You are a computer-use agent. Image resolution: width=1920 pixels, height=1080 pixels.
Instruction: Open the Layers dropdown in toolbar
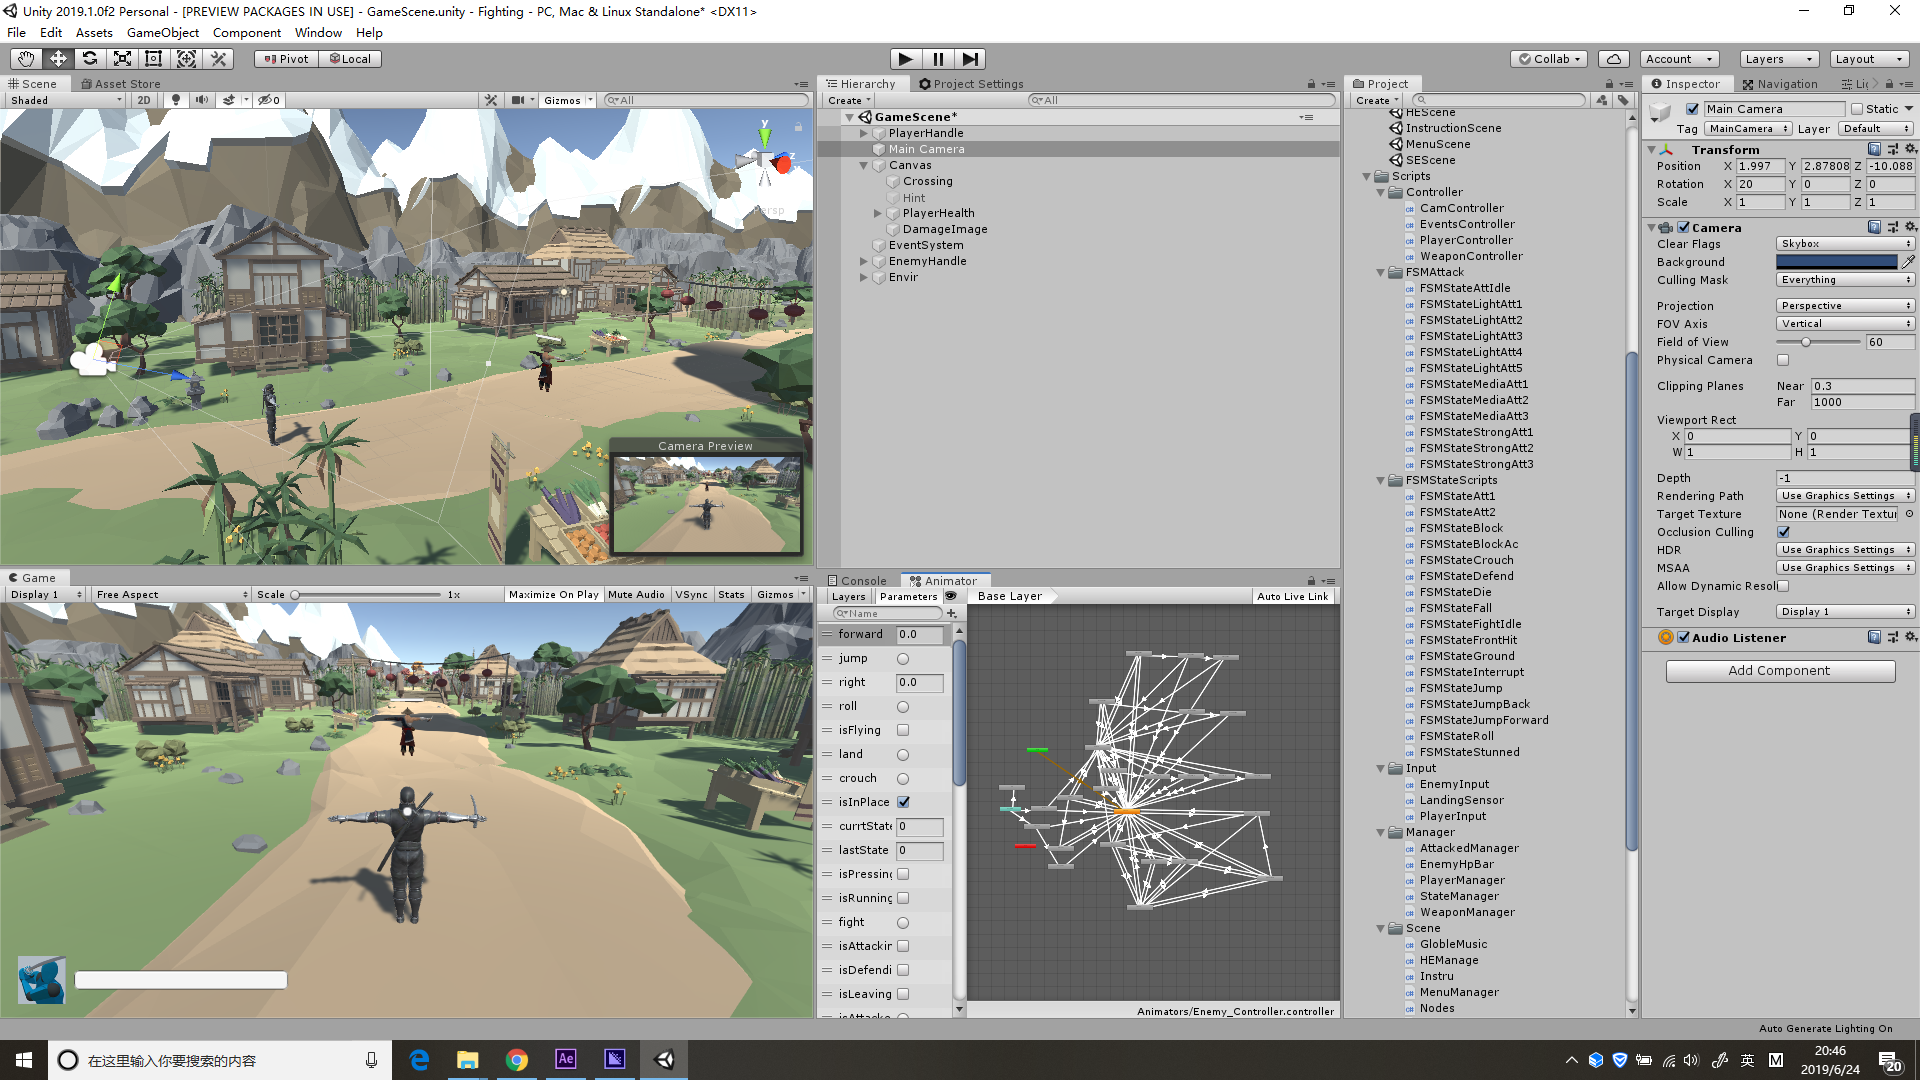(1778, 59)
